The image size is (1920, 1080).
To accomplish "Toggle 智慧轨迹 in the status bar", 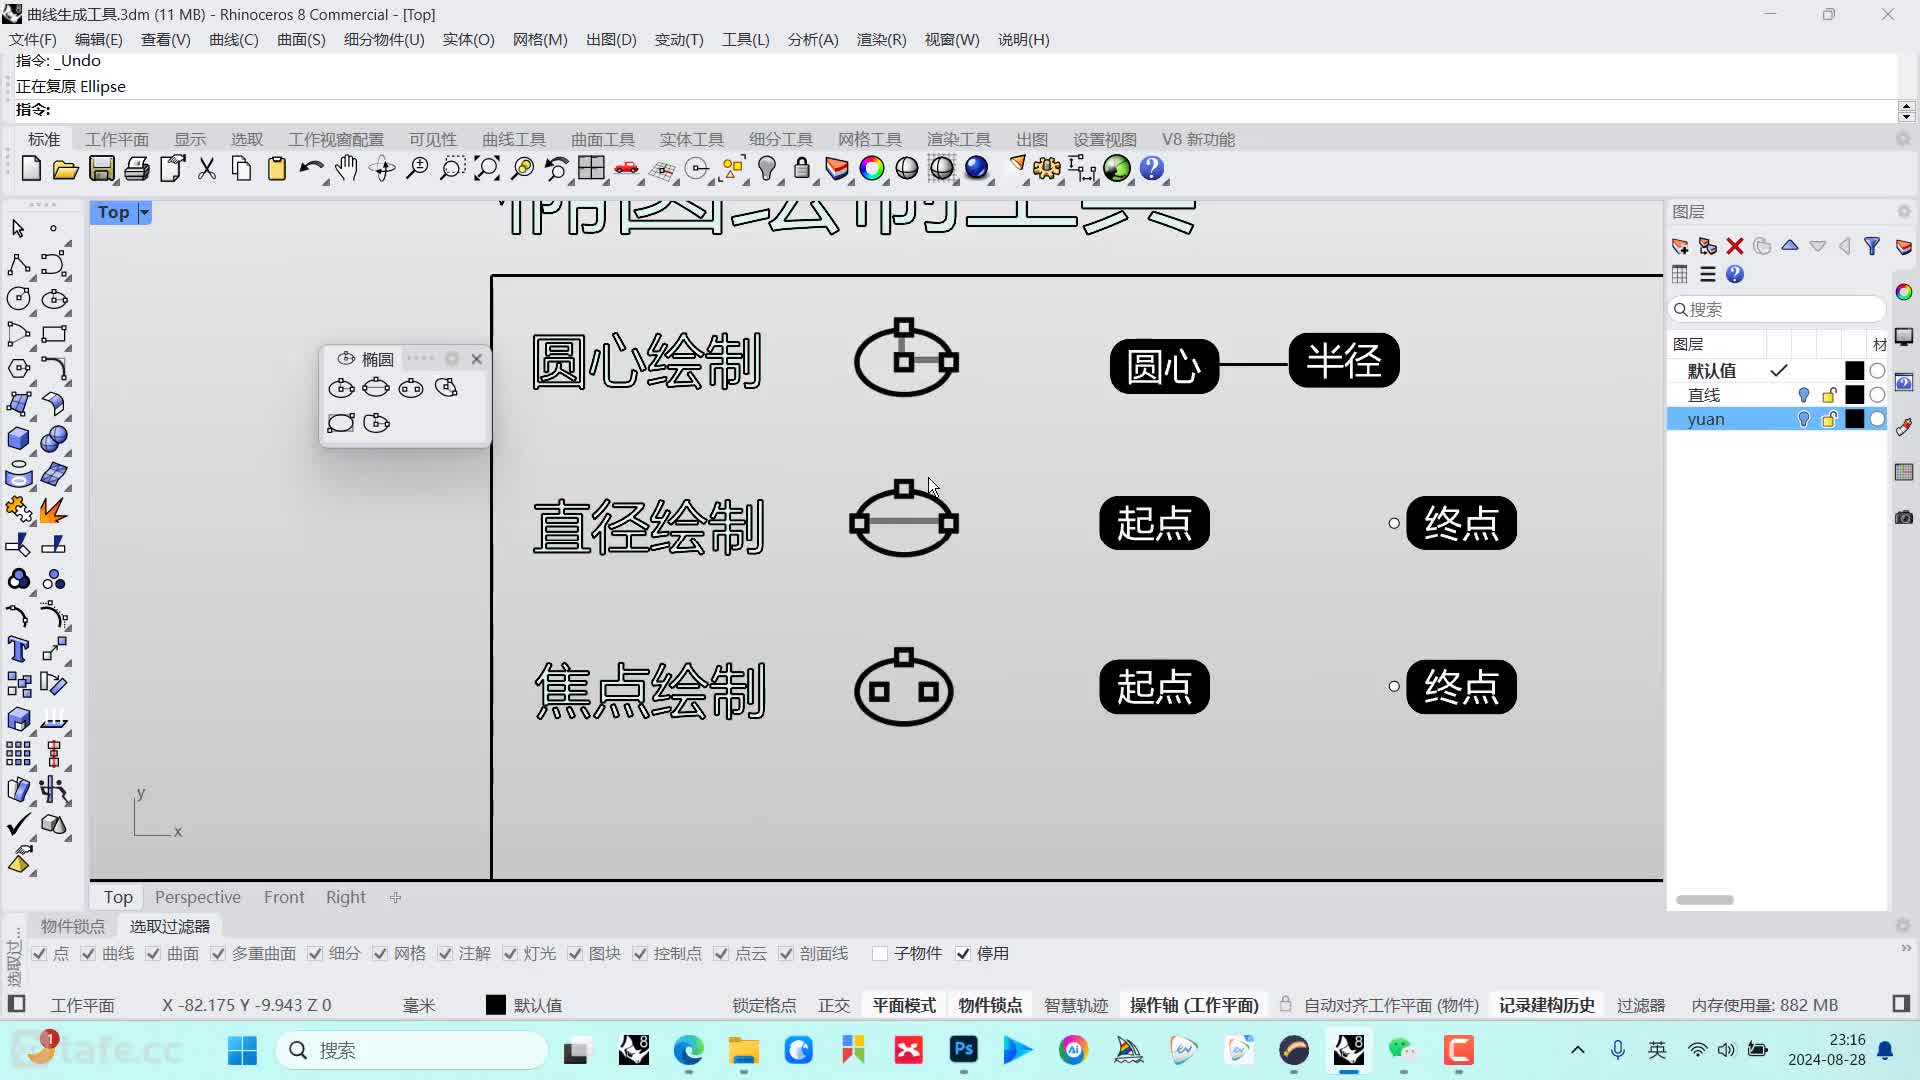I will pos(1076,1005).
